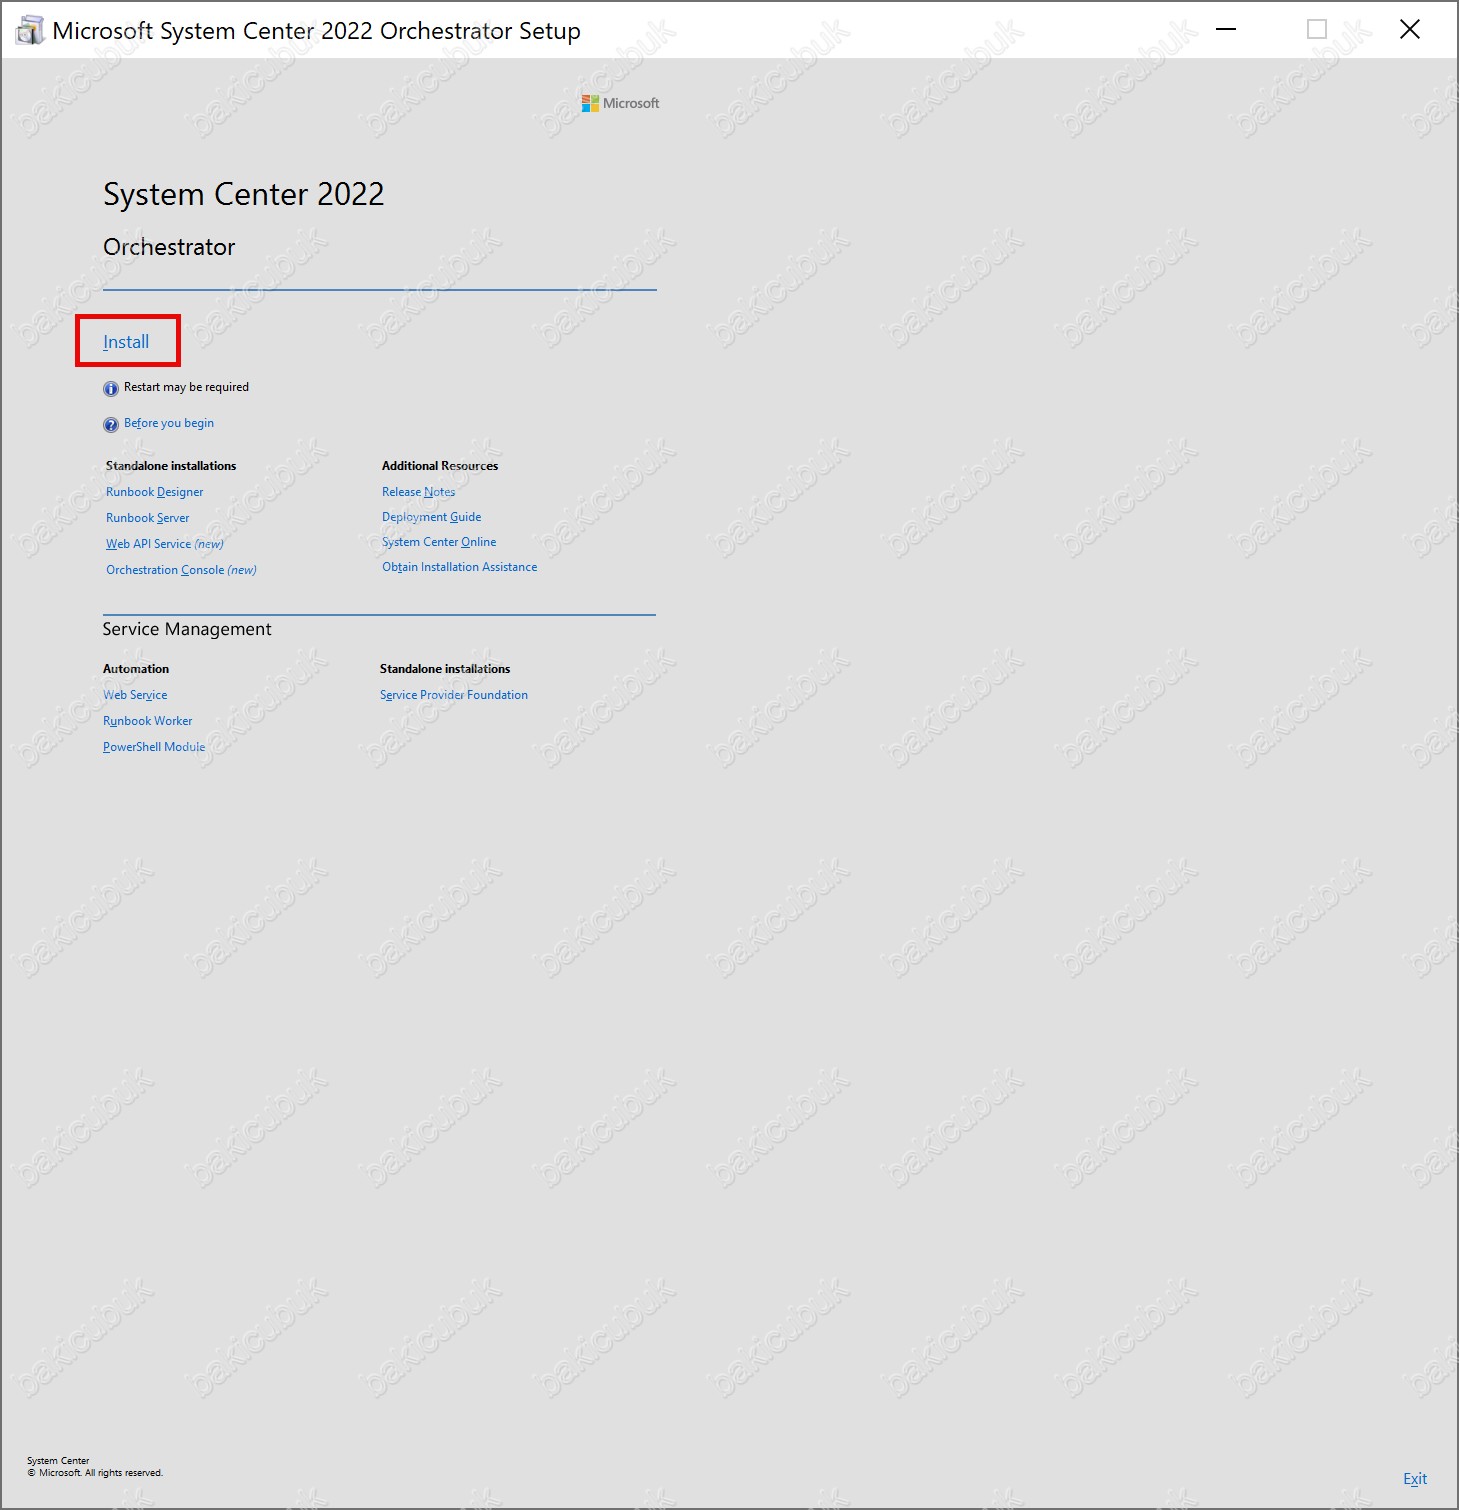Open the Before you begin link
The height and width of the screenshot is (1510, 1459).
coord(169,423)
